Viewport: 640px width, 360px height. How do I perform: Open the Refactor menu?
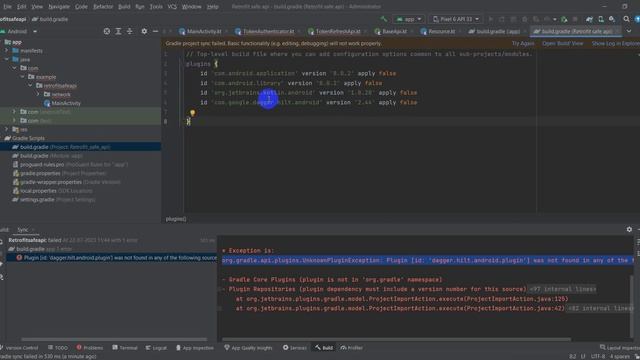[x=103, y=7]
